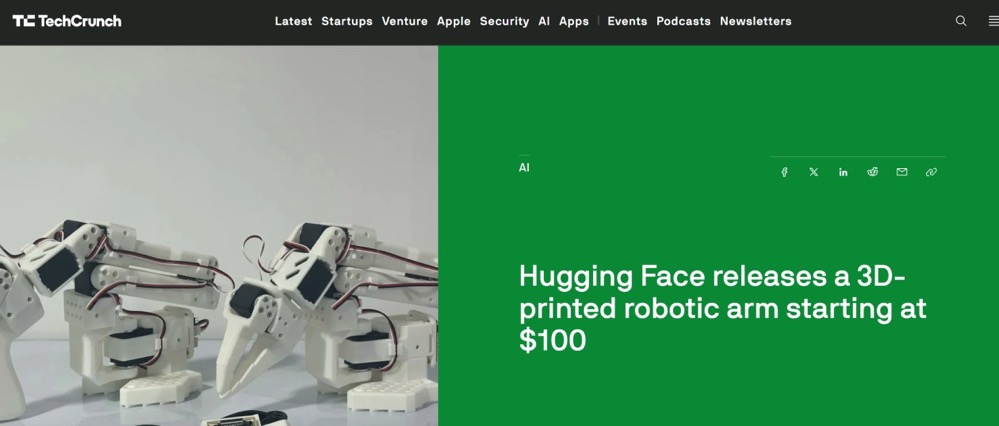The image size is (999, 426).
Task: Open the Apps section
Action: coord(573,21)
